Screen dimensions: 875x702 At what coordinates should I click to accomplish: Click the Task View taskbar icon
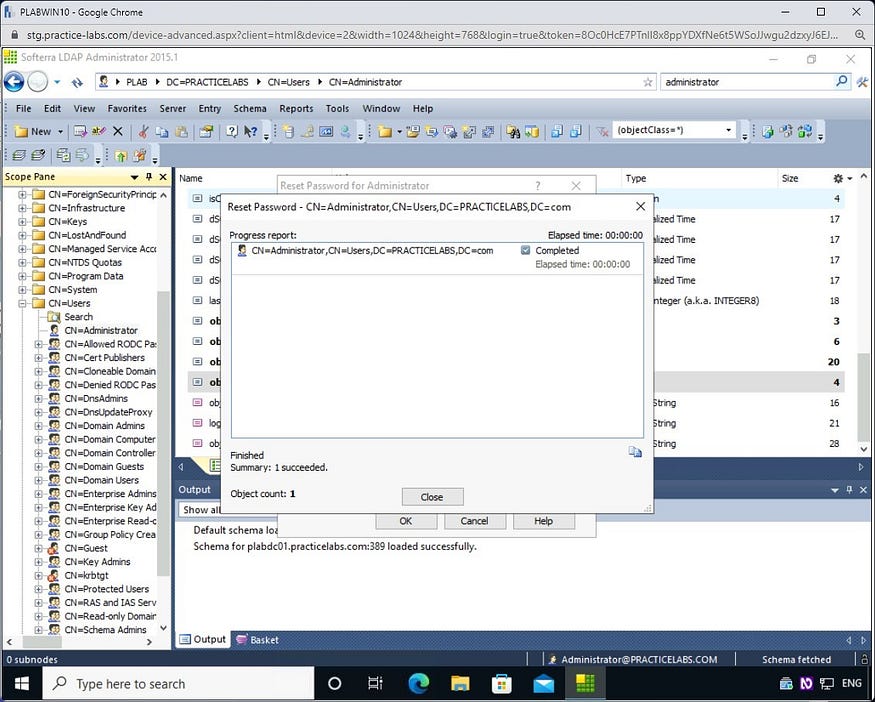coord(376,684)
